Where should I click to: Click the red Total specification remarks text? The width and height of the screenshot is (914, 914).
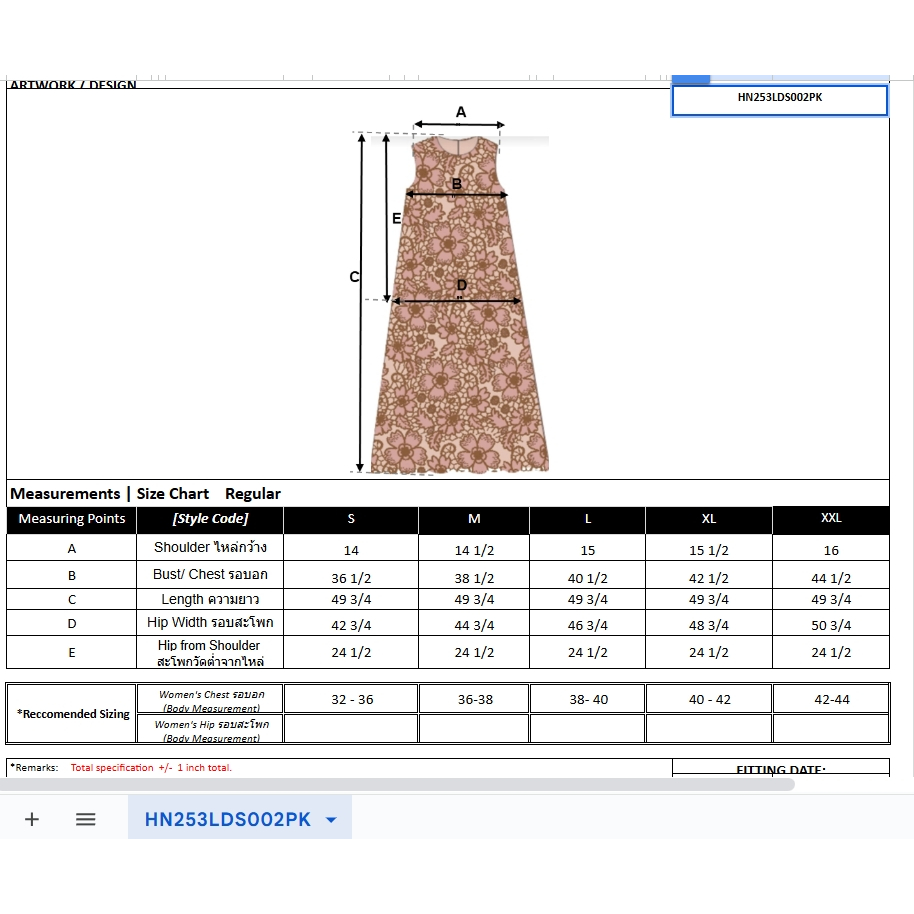click(150, 768)
